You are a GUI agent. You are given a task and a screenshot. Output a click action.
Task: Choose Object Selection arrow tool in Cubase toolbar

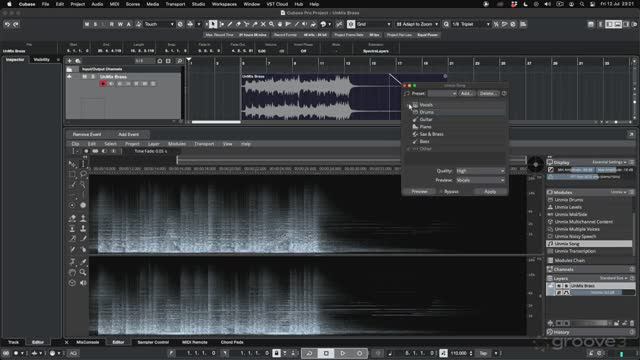(213, 24)
